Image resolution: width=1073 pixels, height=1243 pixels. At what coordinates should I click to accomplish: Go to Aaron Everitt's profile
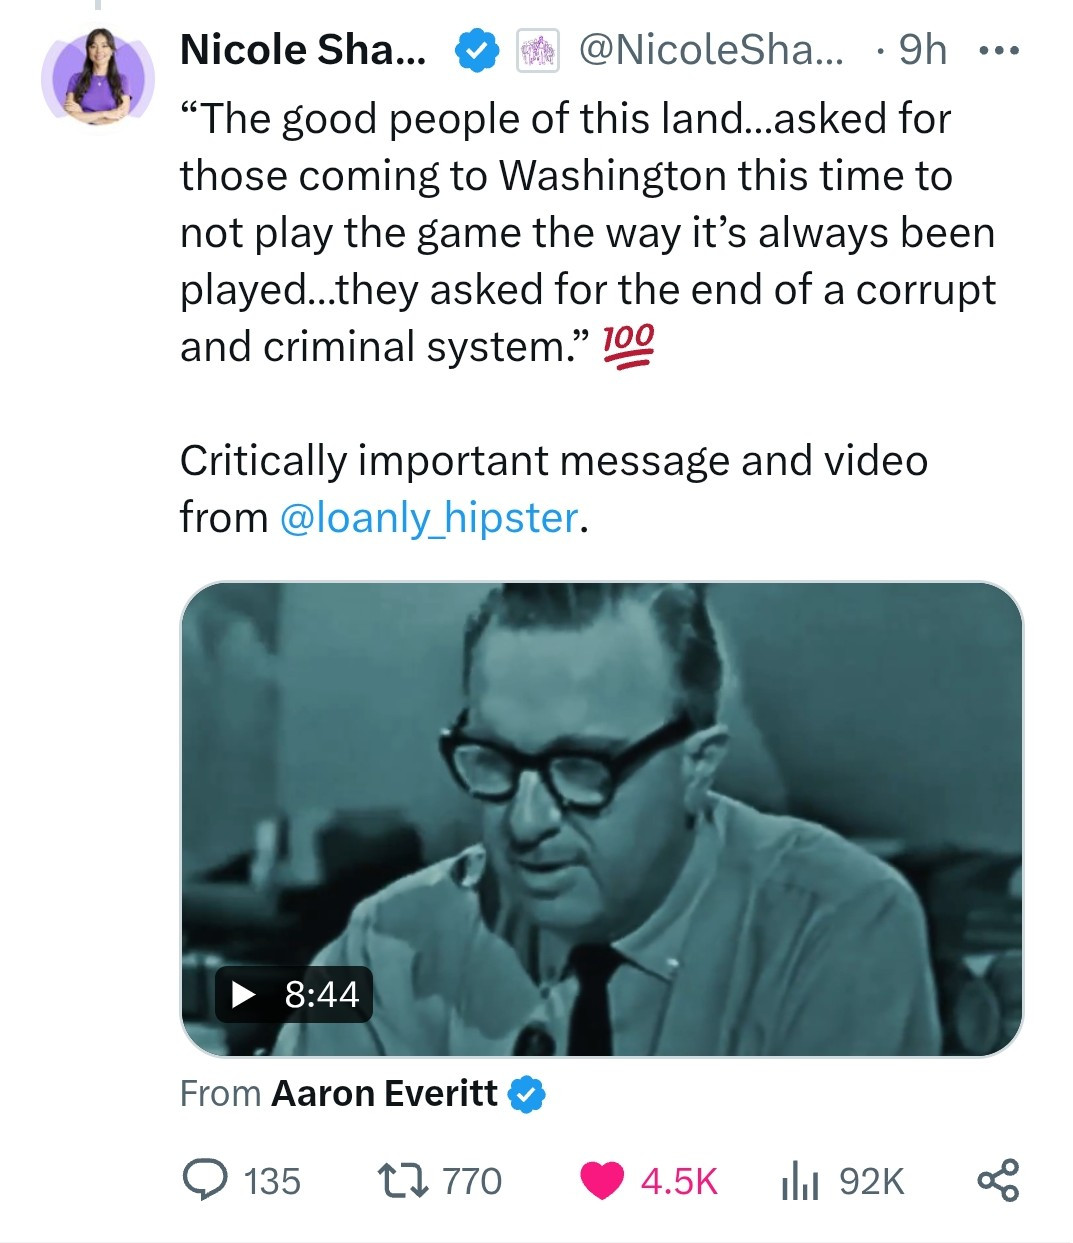(384, 1093)
